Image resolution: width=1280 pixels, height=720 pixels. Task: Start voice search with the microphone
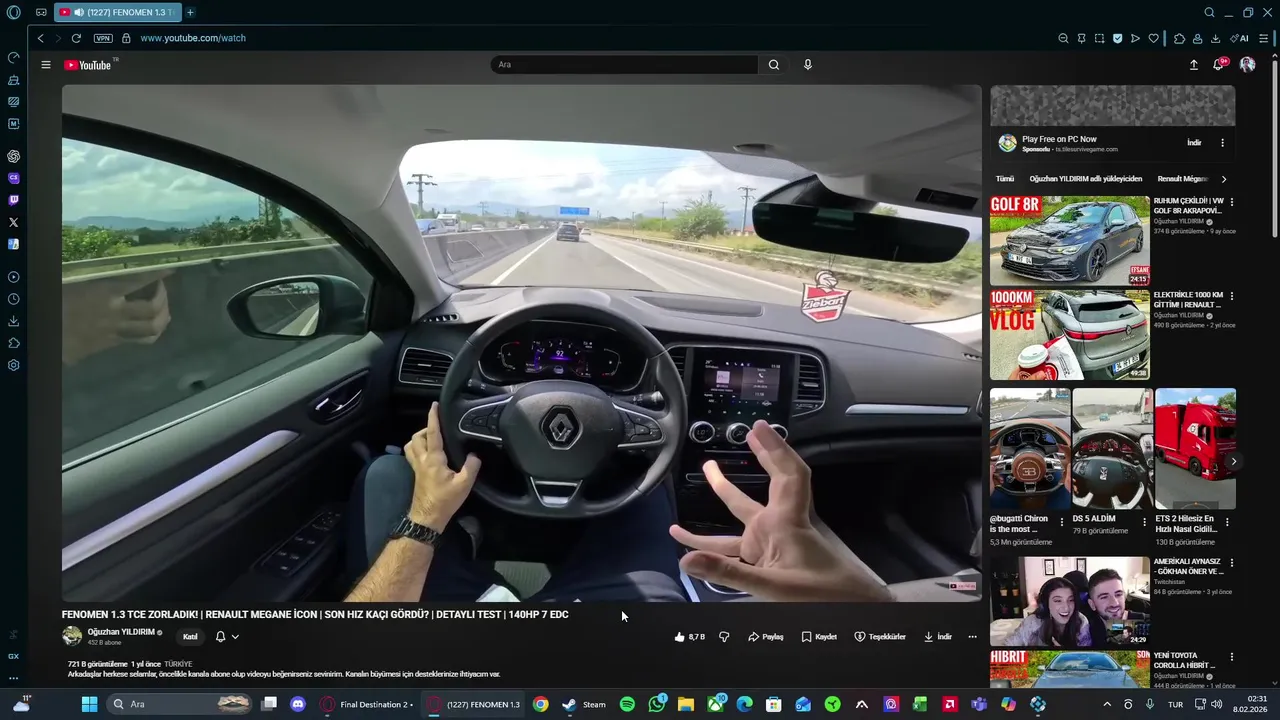point(808,65)
